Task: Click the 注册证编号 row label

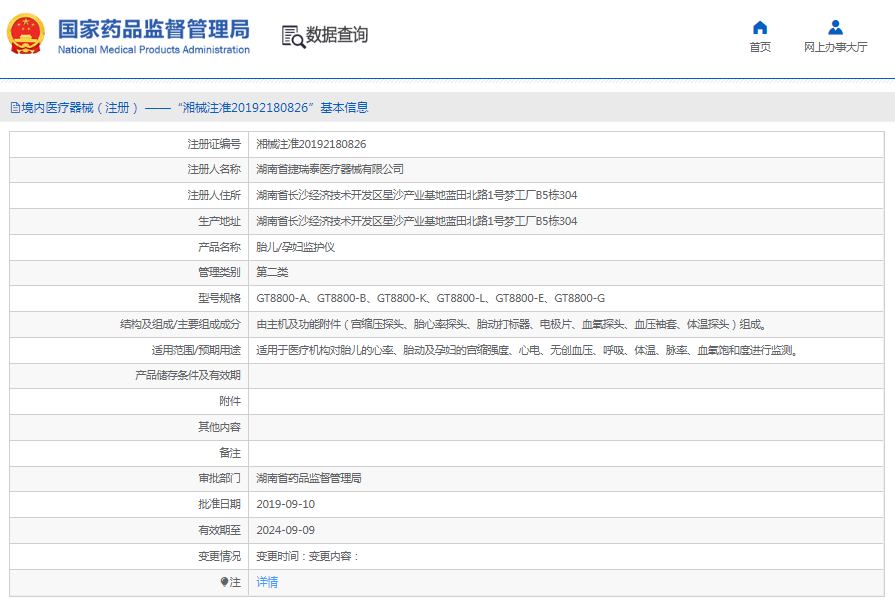Action: coord(214,144)
